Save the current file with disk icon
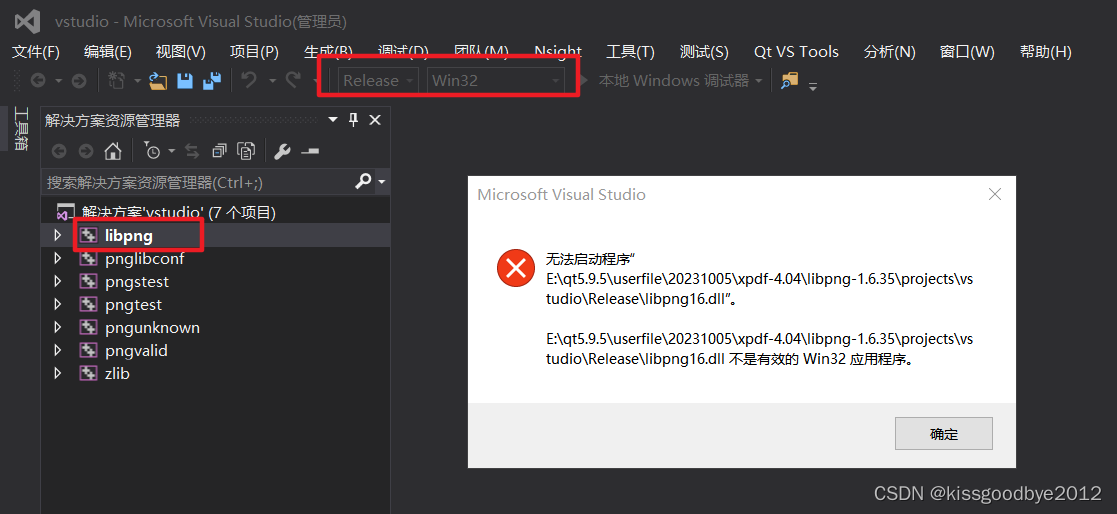Screen dimensions: 1117x514 [x=185, y=81]
